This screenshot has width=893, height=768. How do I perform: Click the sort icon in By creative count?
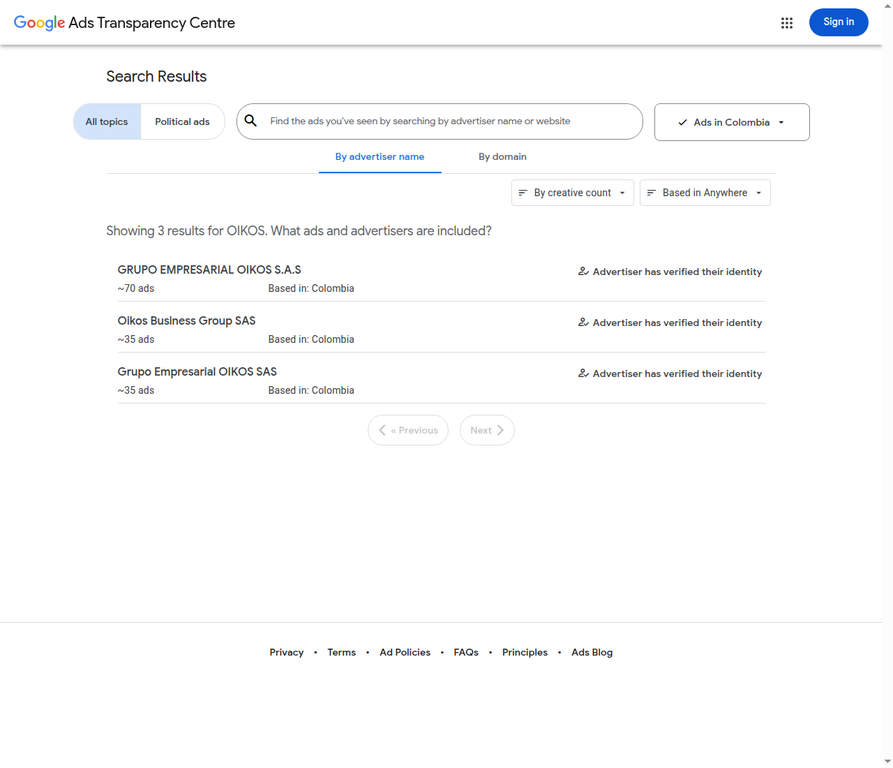click(523, 192)
